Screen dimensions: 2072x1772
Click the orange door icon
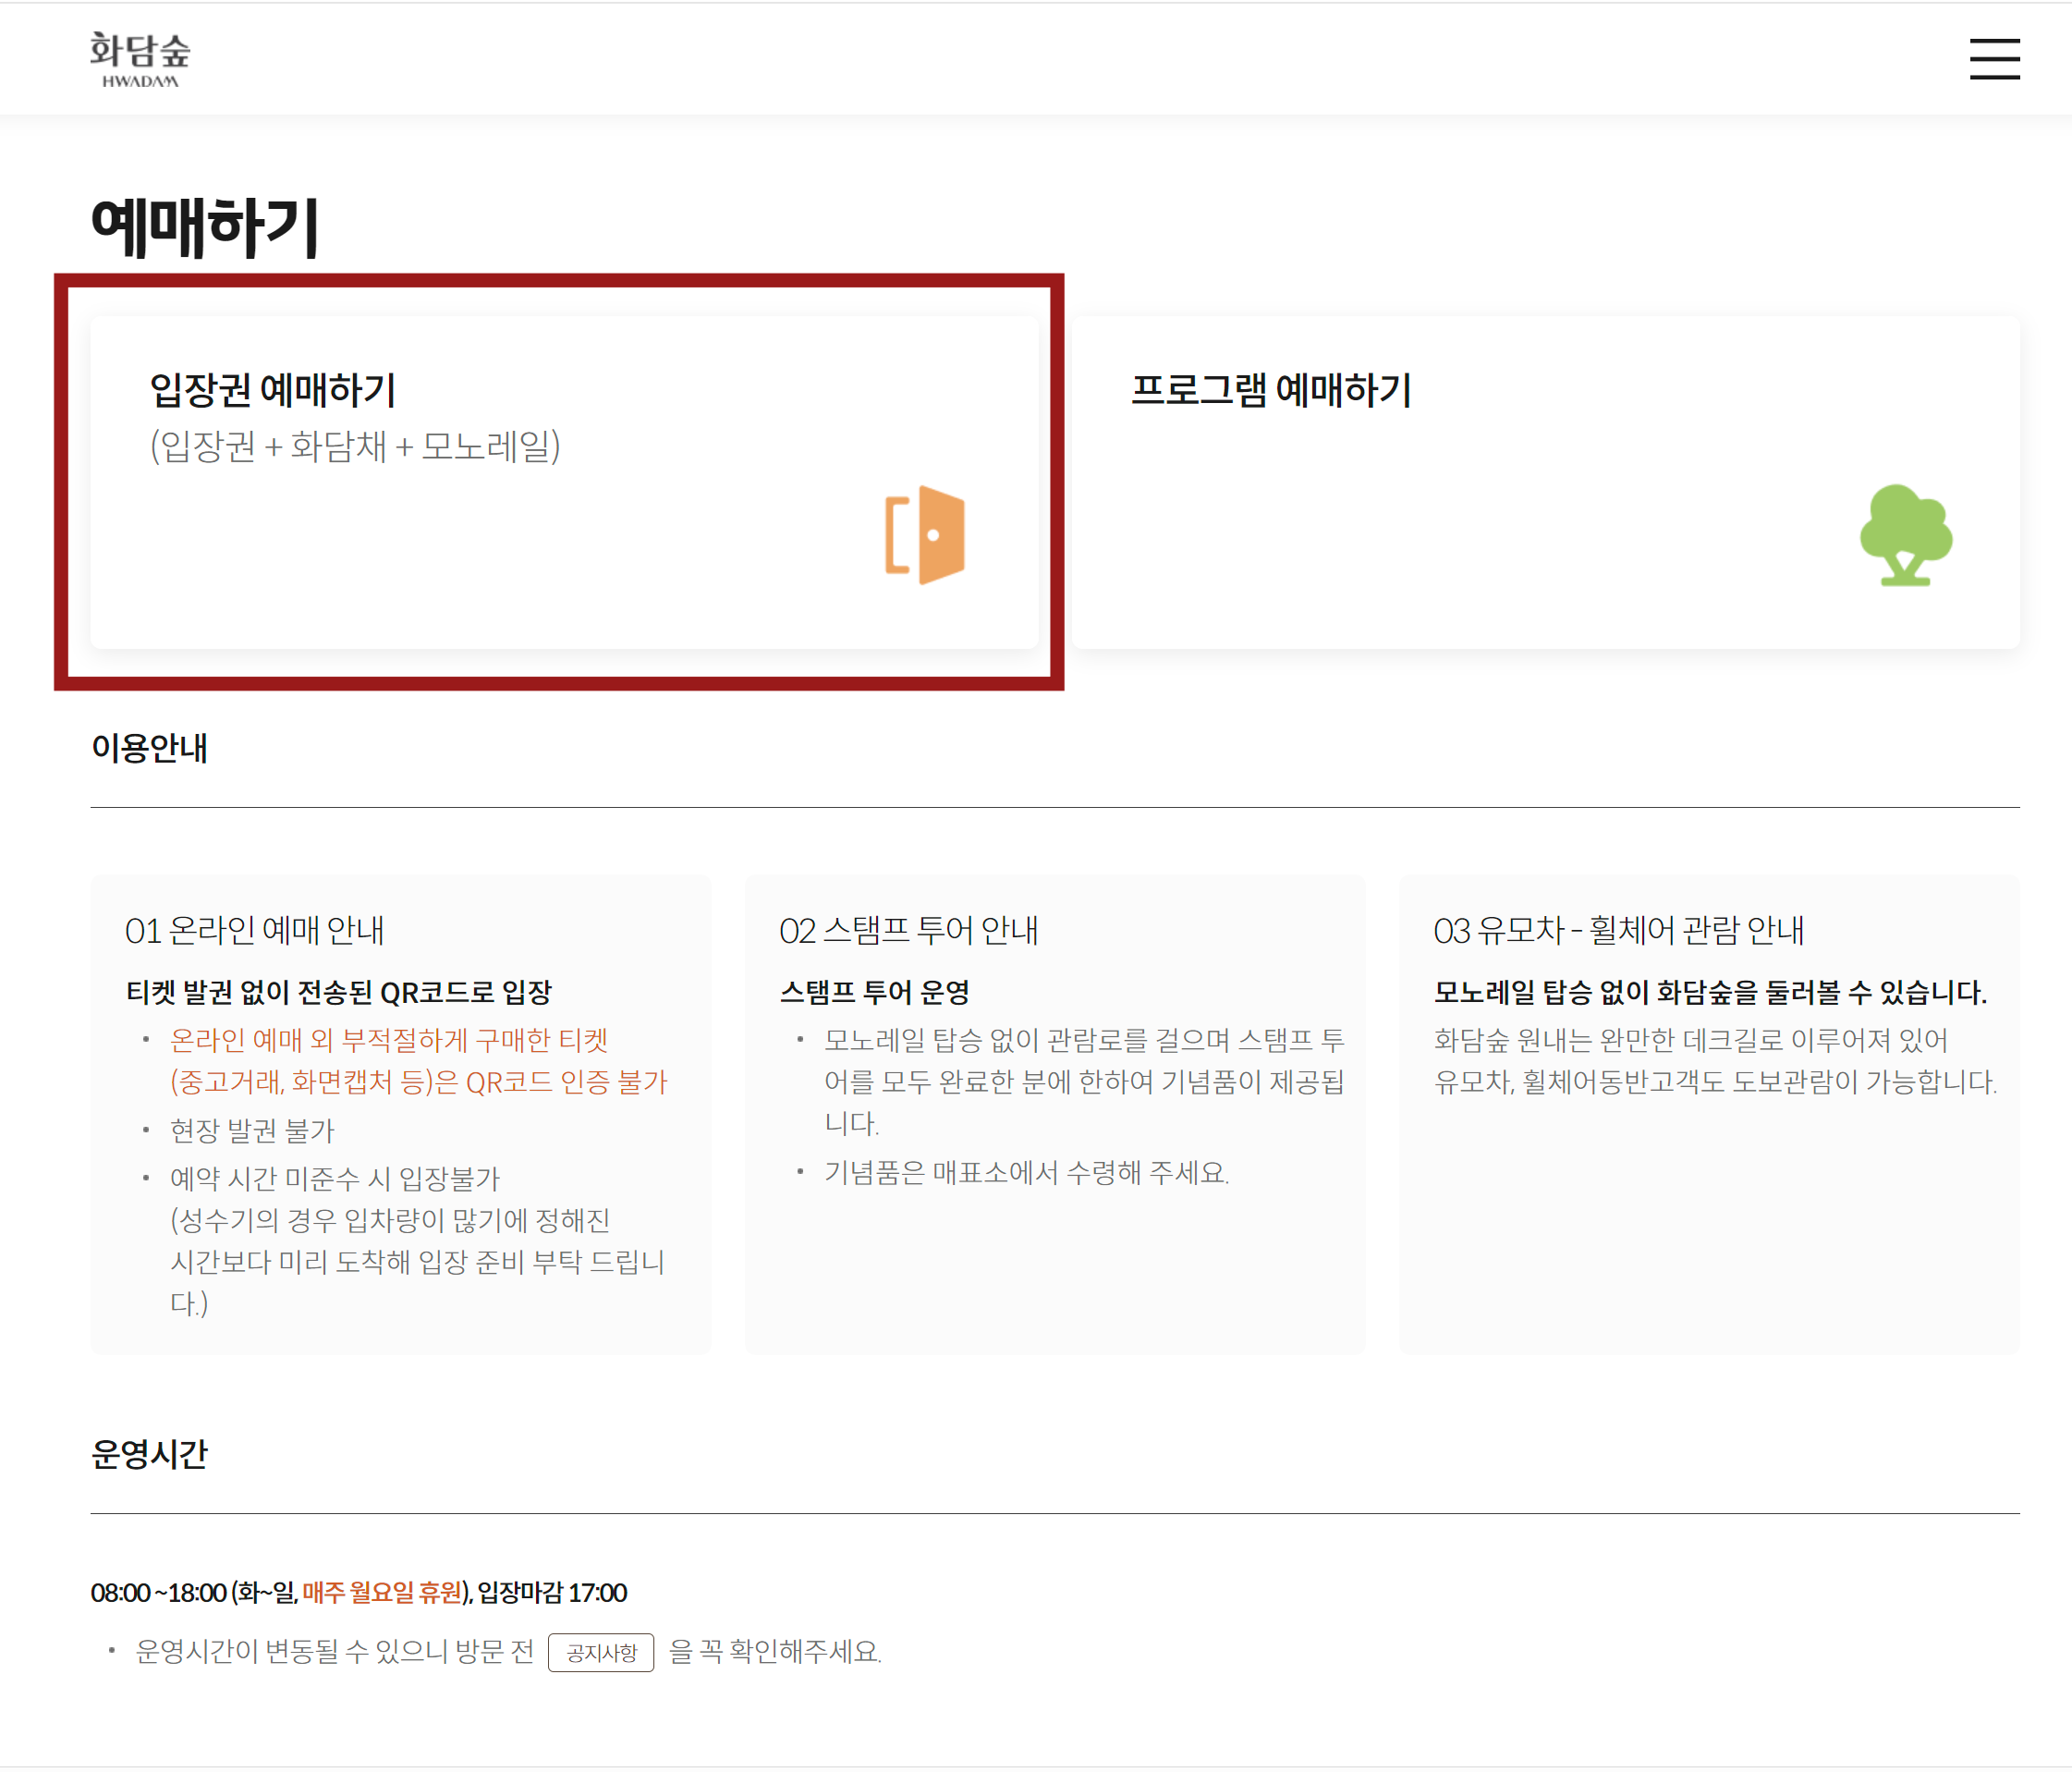[x=925, y=535]
